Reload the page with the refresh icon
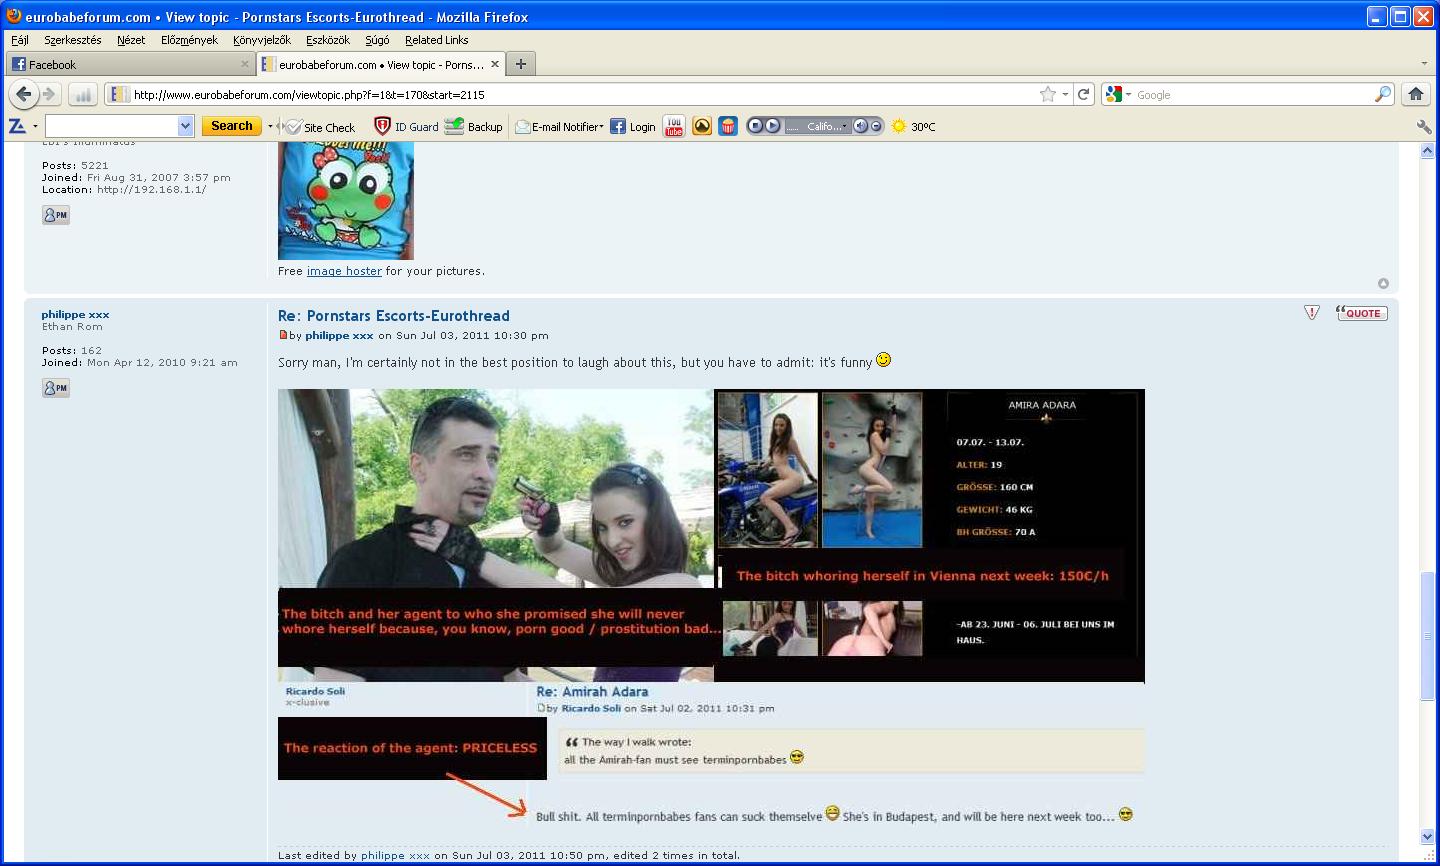The image size is (1440, 866). (1083, 94)
